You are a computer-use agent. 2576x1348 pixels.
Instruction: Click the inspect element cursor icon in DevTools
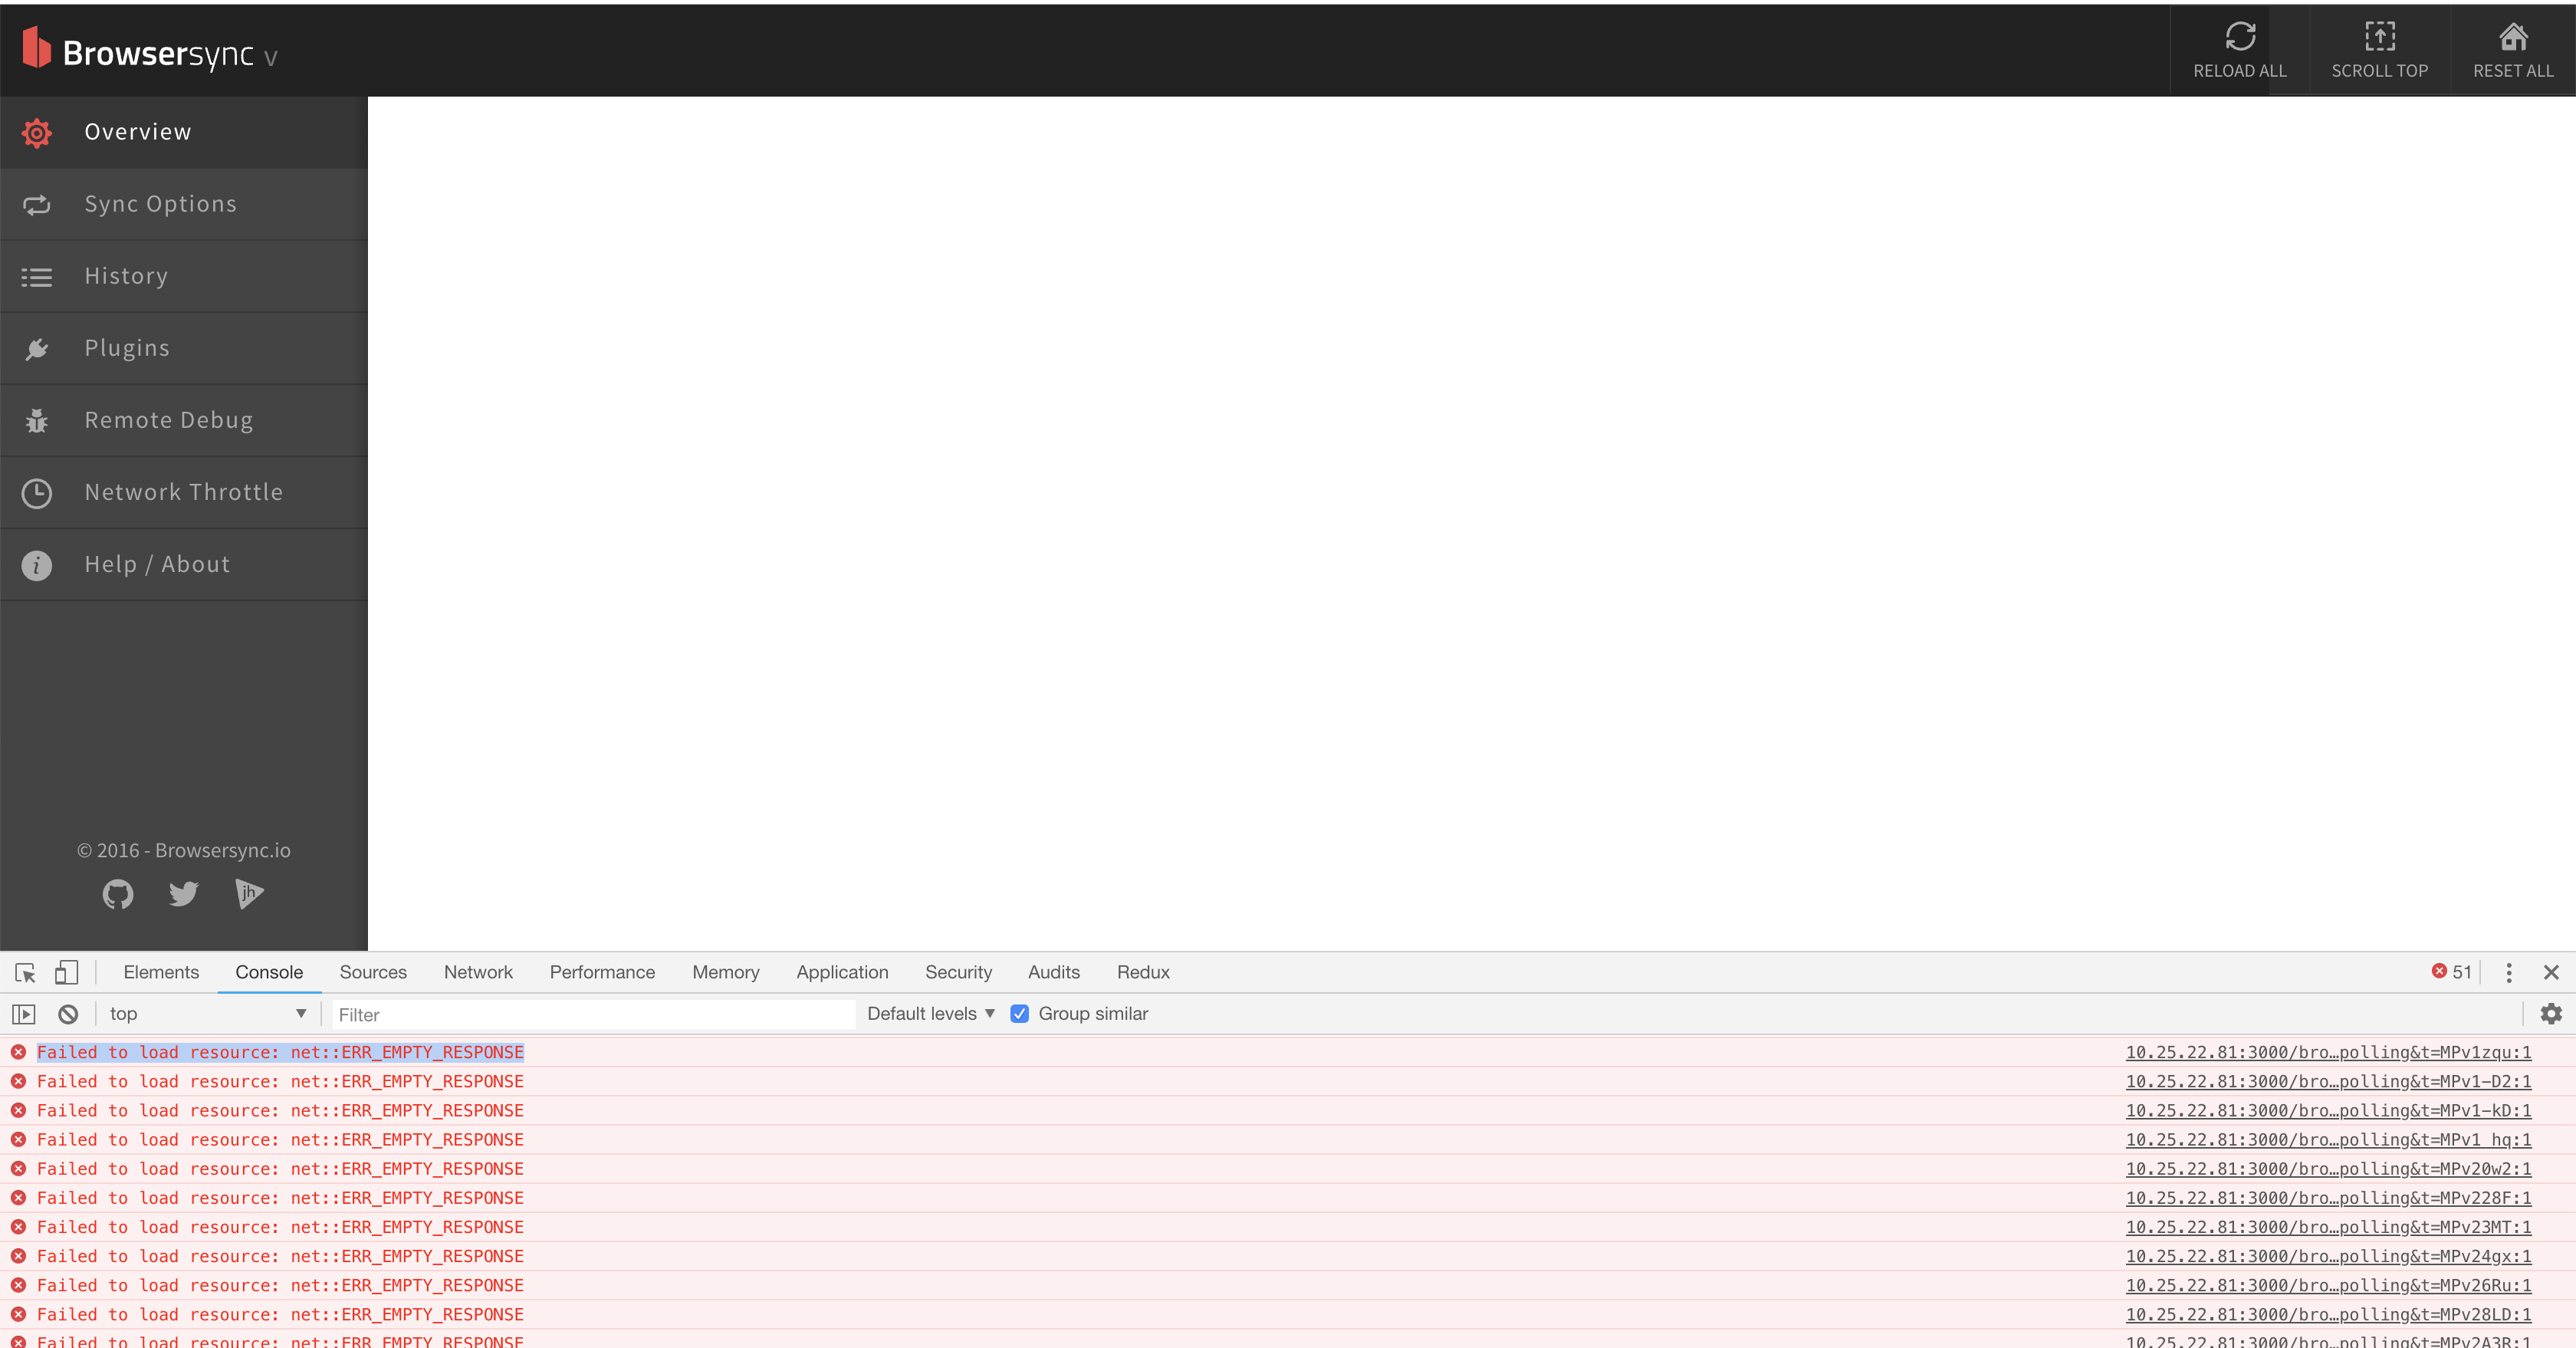click(24, 972)
